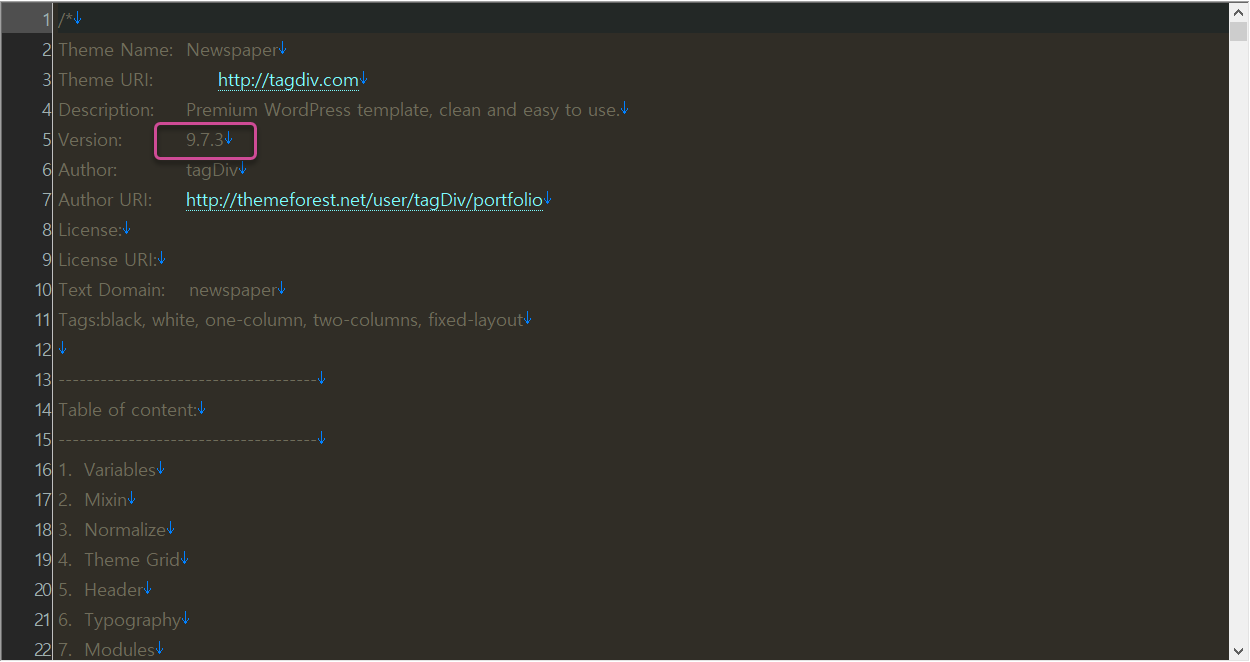Click the '5. Header' line
The width and height of the screenshot is (1250, 662).
pos(101,590)
